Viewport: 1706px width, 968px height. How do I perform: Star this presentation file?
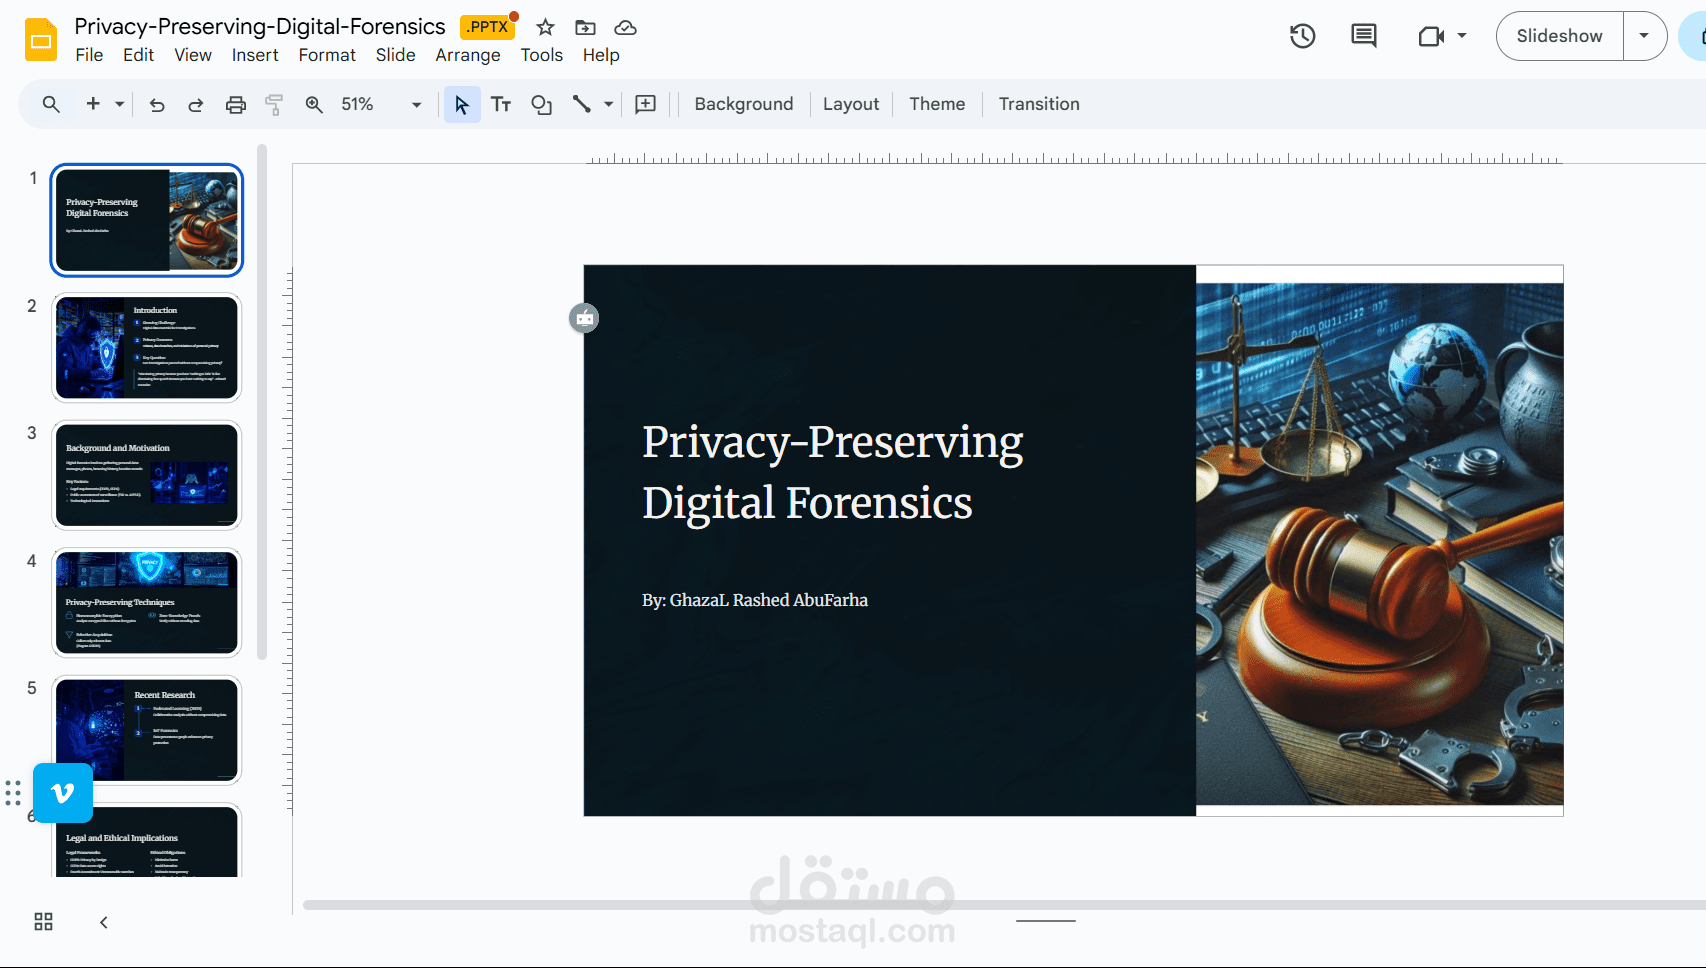(x=545, y=27)
